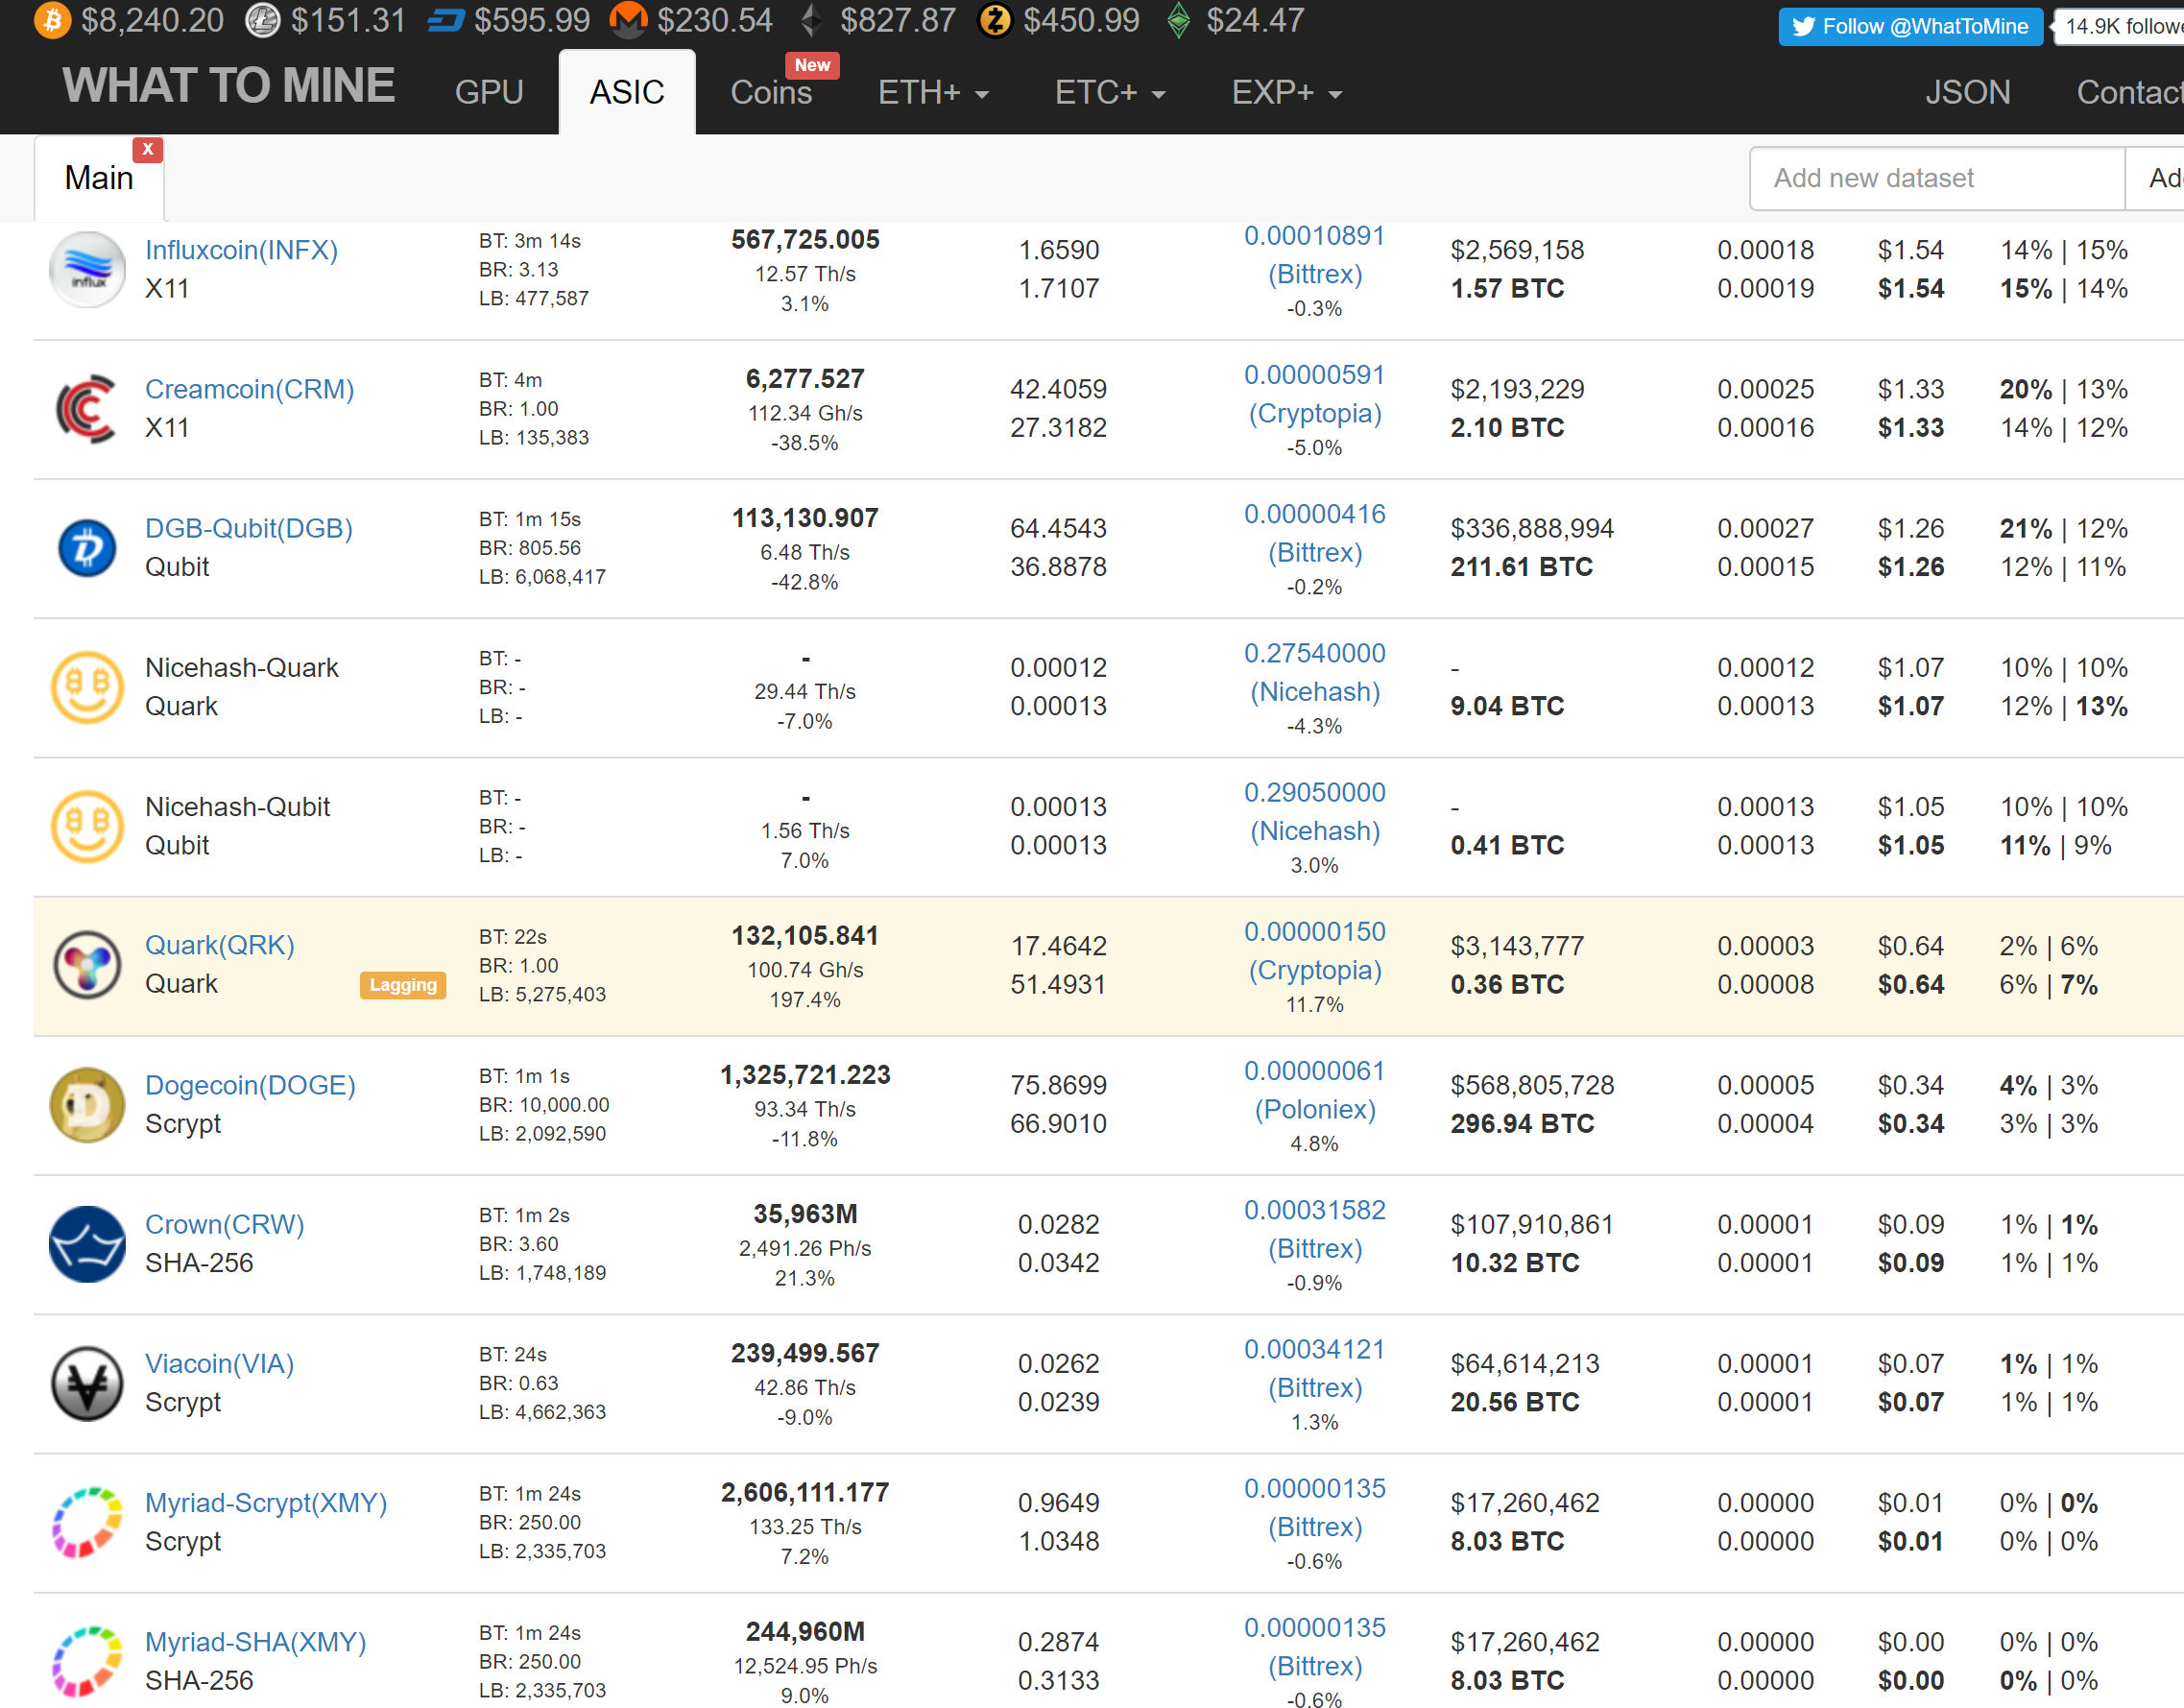2184x1708 pixels.
Task: Open Dogecoin's Poloniex exchange link
Action: [x=1314, y=1109]
